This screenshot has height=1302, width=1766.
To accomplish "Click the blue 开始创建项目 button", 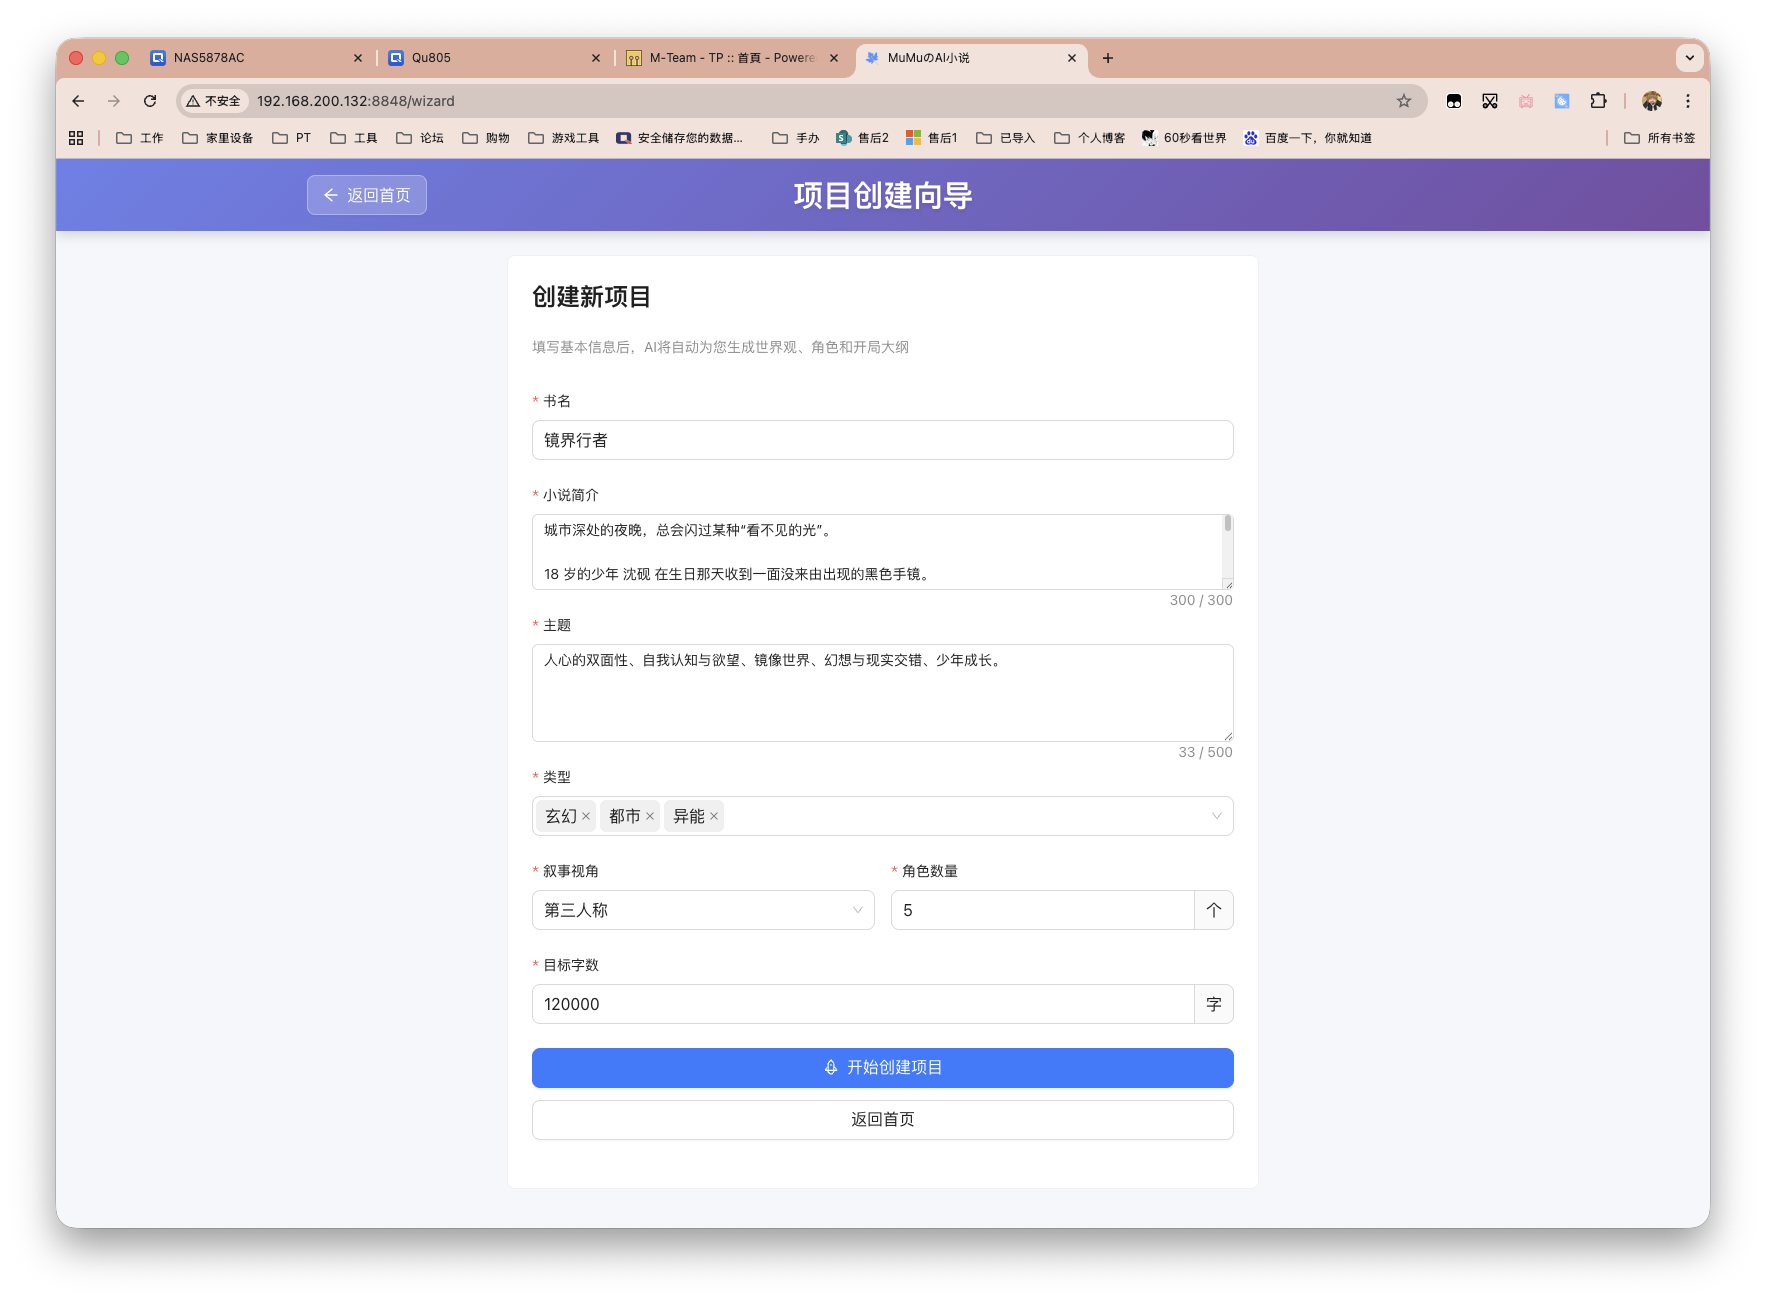I will (882, 1068).
